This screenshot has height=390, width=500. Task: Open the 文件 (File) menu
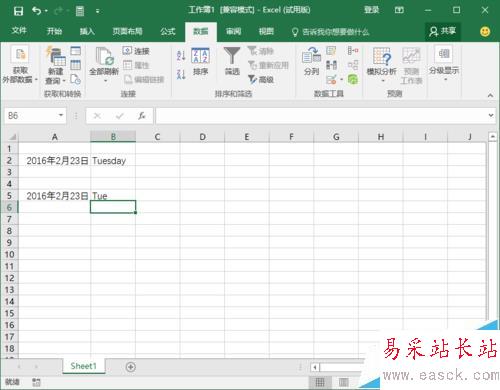tap(19, 31)
